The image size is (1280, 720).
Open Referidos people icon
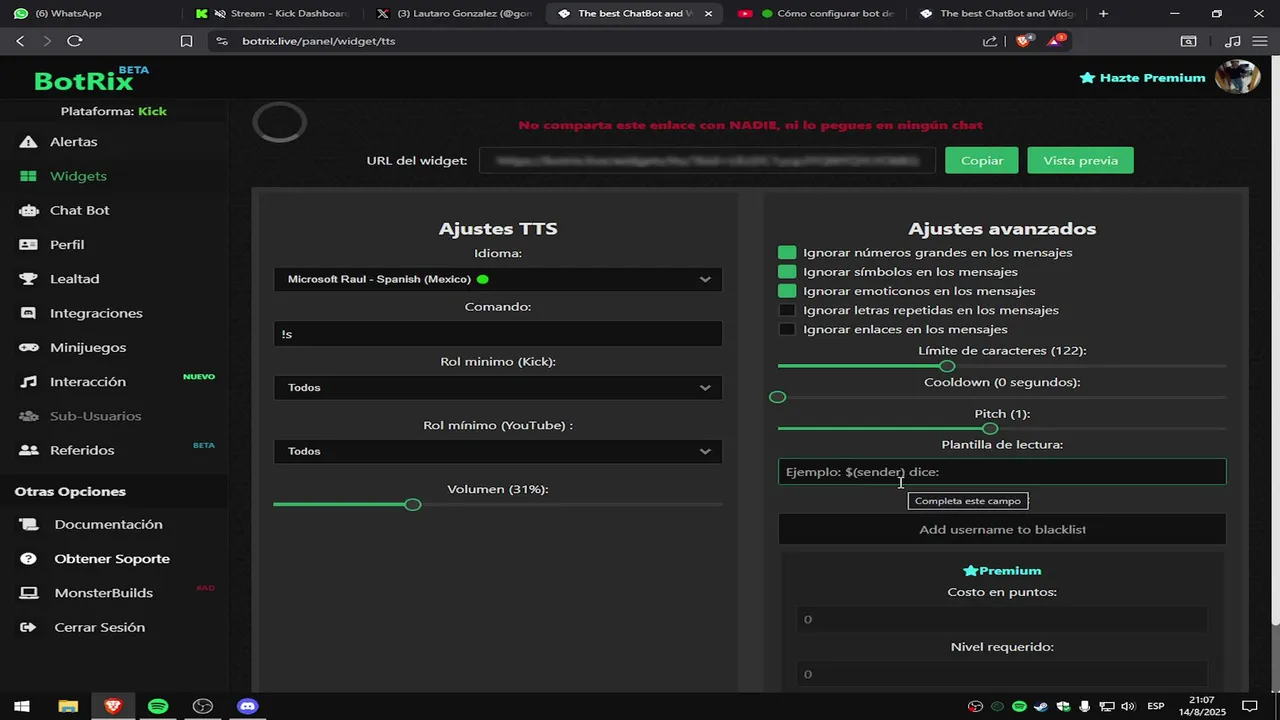29,450
